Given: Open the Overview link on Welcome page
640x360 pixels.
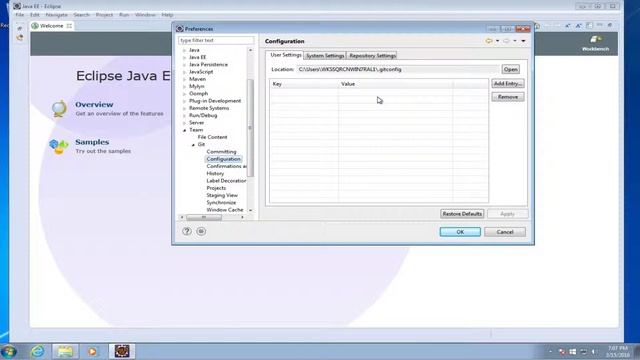Looking at the screenshot, I should (x=94, y=104).
